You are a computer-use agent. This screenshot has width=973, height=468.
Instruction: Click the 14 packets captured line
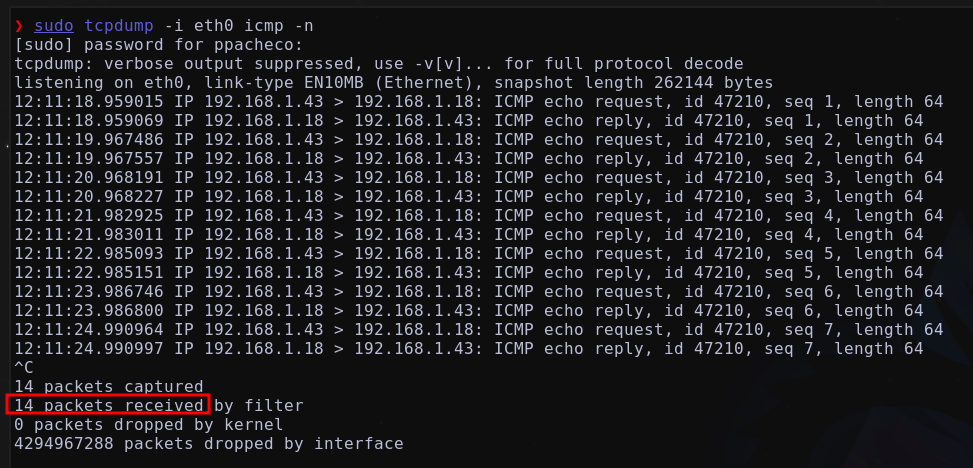pos(109,387)
